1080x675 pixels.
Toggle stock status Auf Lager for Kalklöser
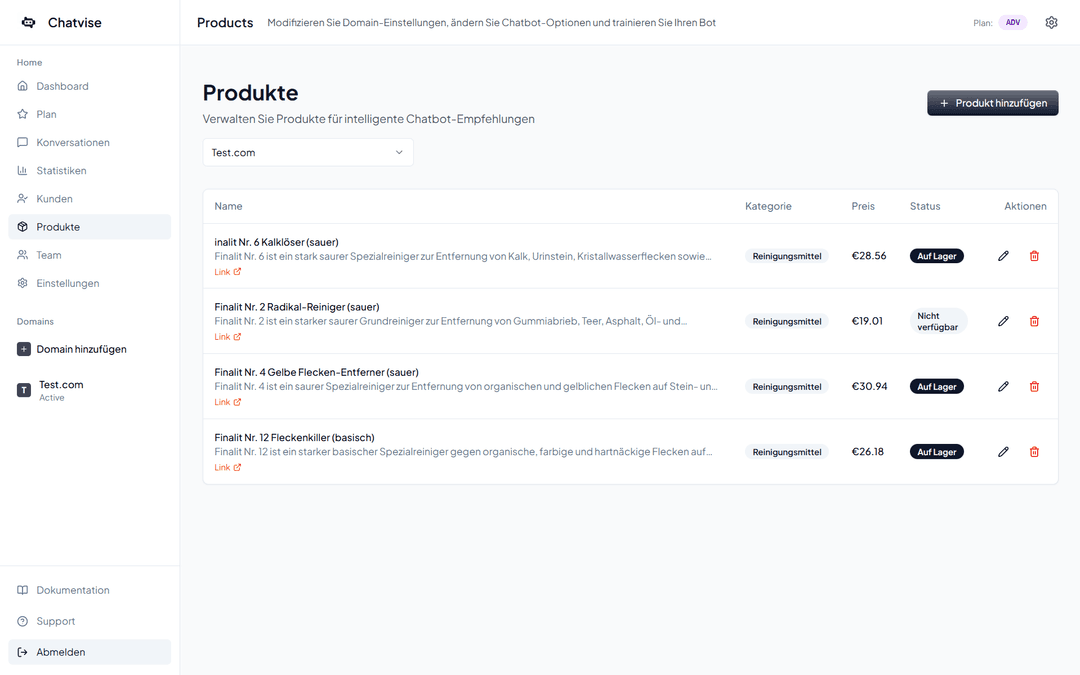(x=936, y=255)
